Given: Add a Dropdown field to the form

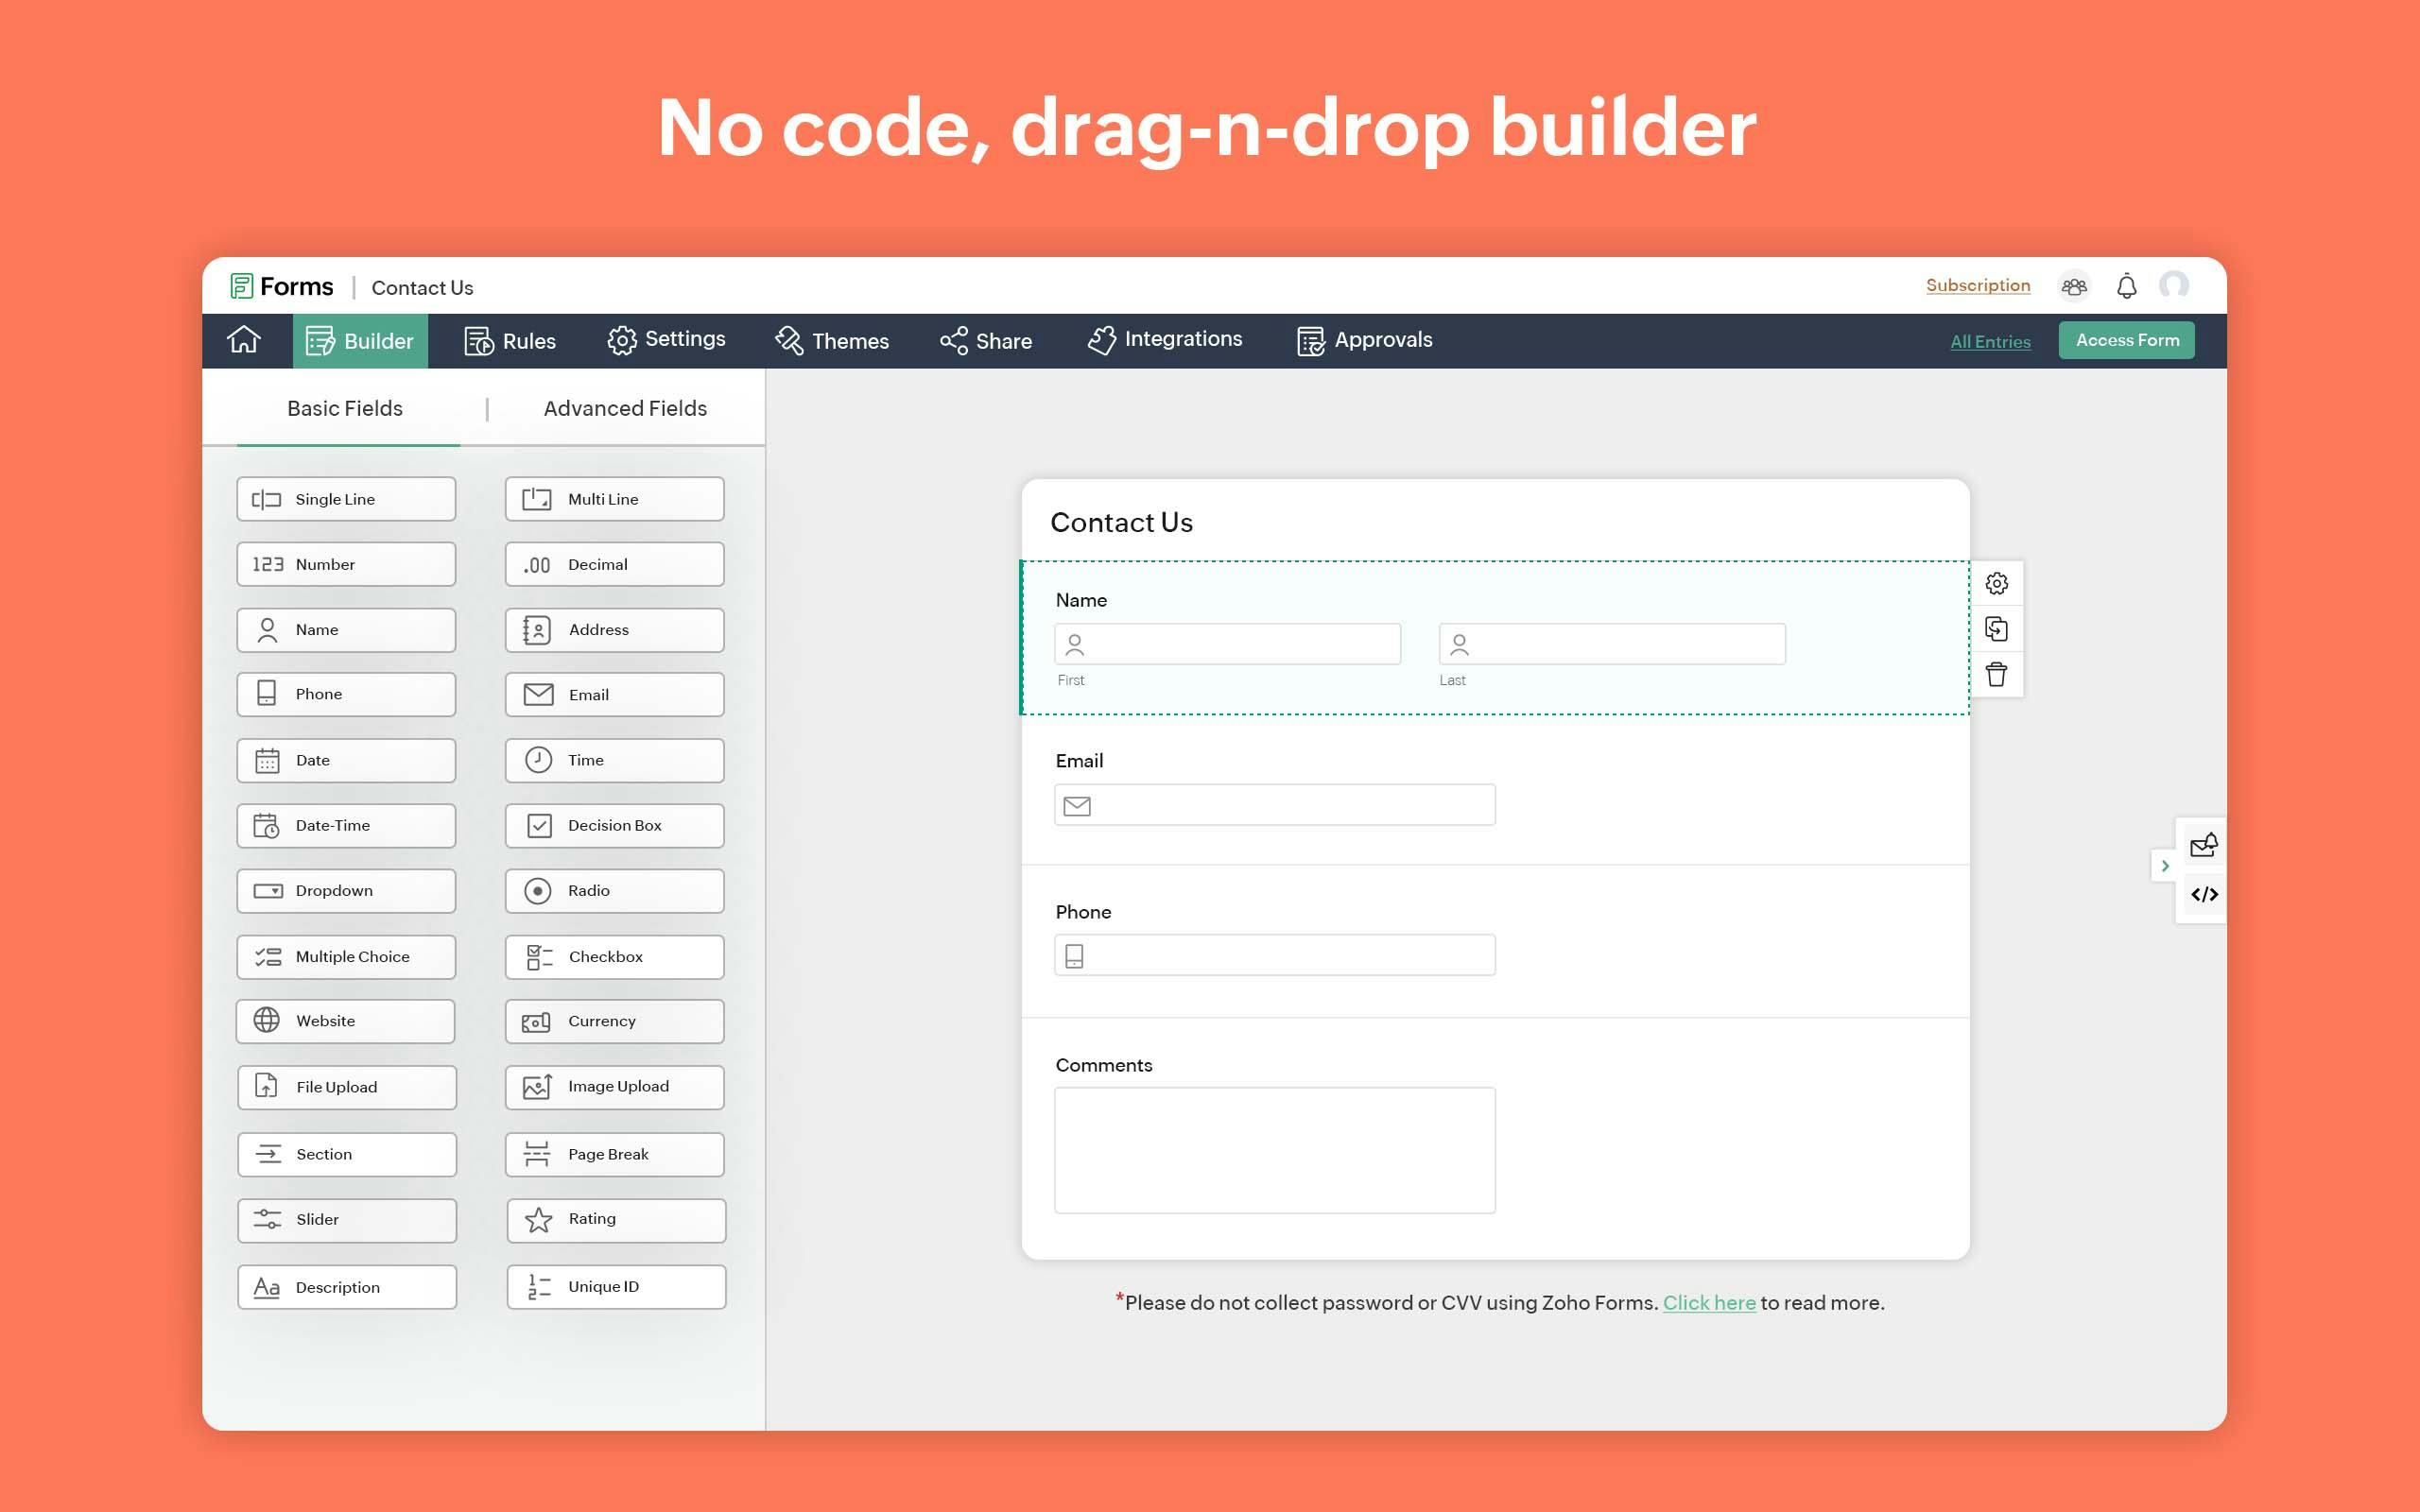Looking at the screenshot, I should [x=345, y=890].
